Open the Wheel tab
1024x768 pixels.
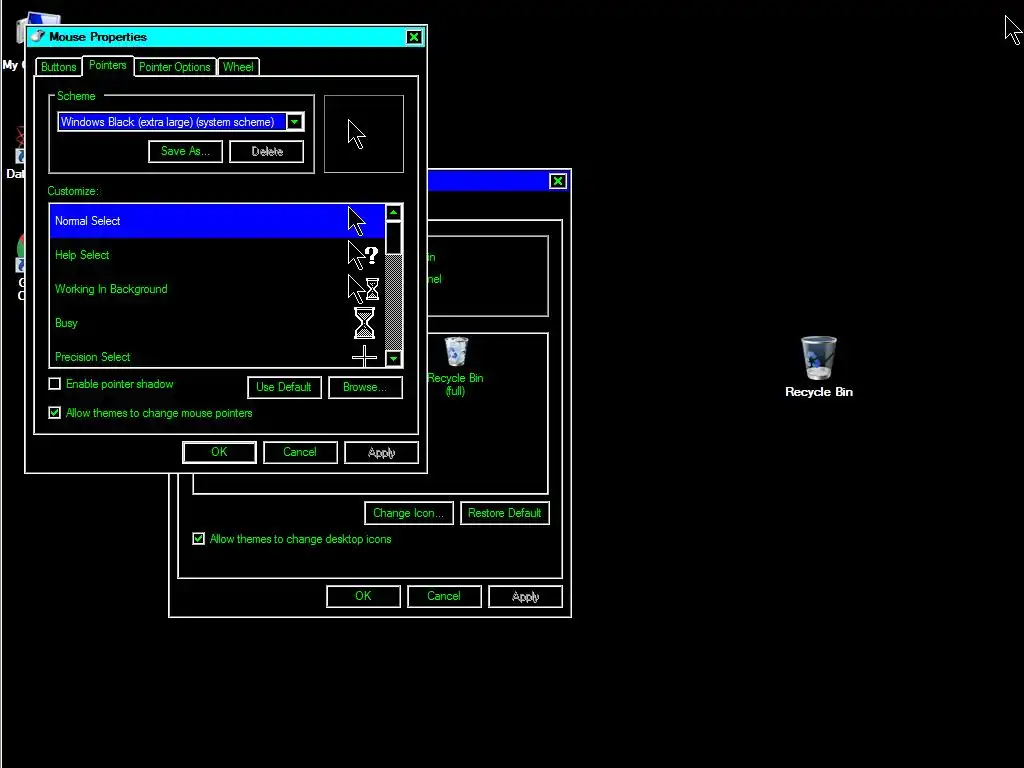[238, 67]
